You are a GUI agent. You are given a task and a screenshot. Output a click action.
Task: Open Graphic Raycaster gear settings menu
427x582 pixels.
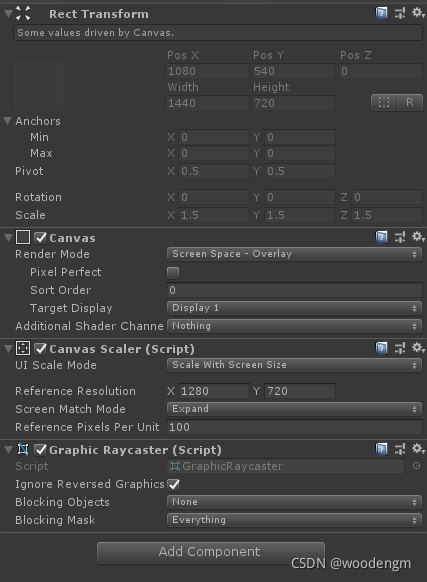click(x=418, y=449)
